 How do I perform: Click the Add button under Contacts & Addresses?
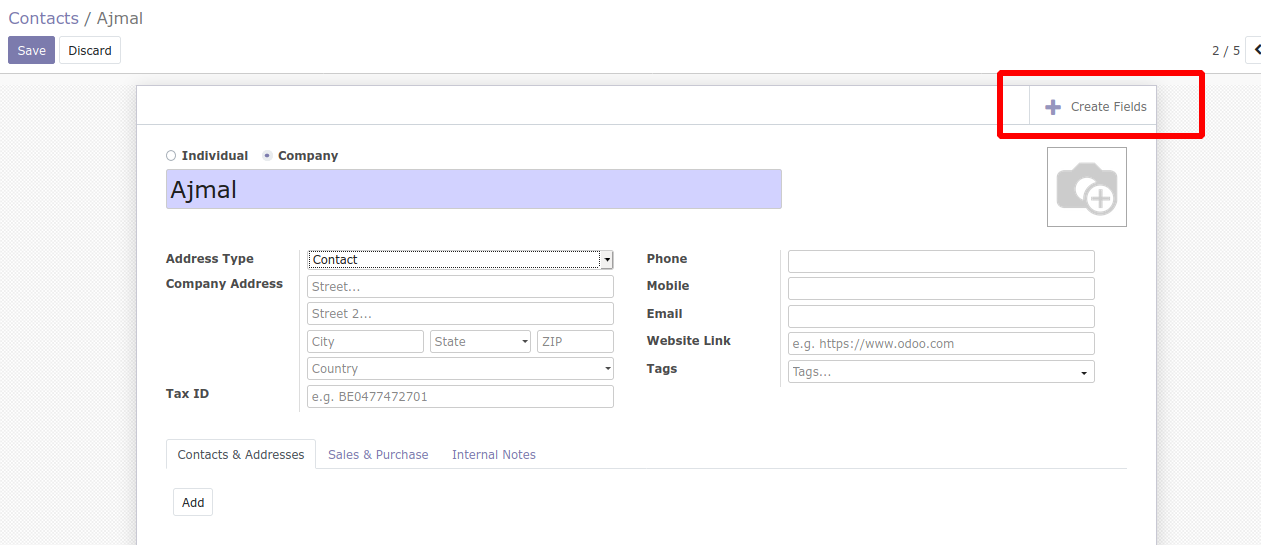tap(193, 503)
